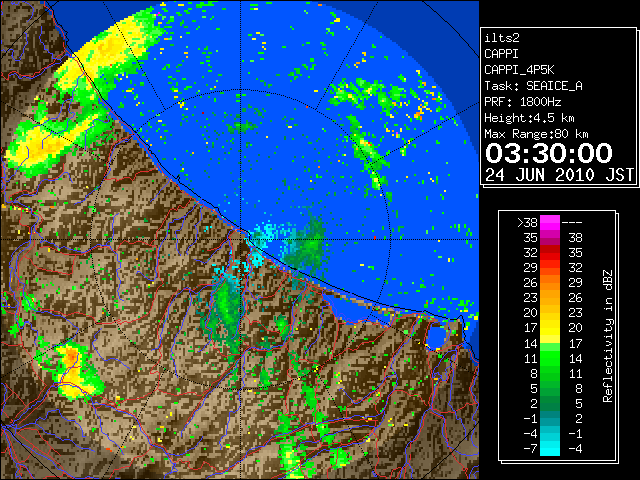Click the cyan -7 to -4 dBZ legend color

[x=550, y=448]
